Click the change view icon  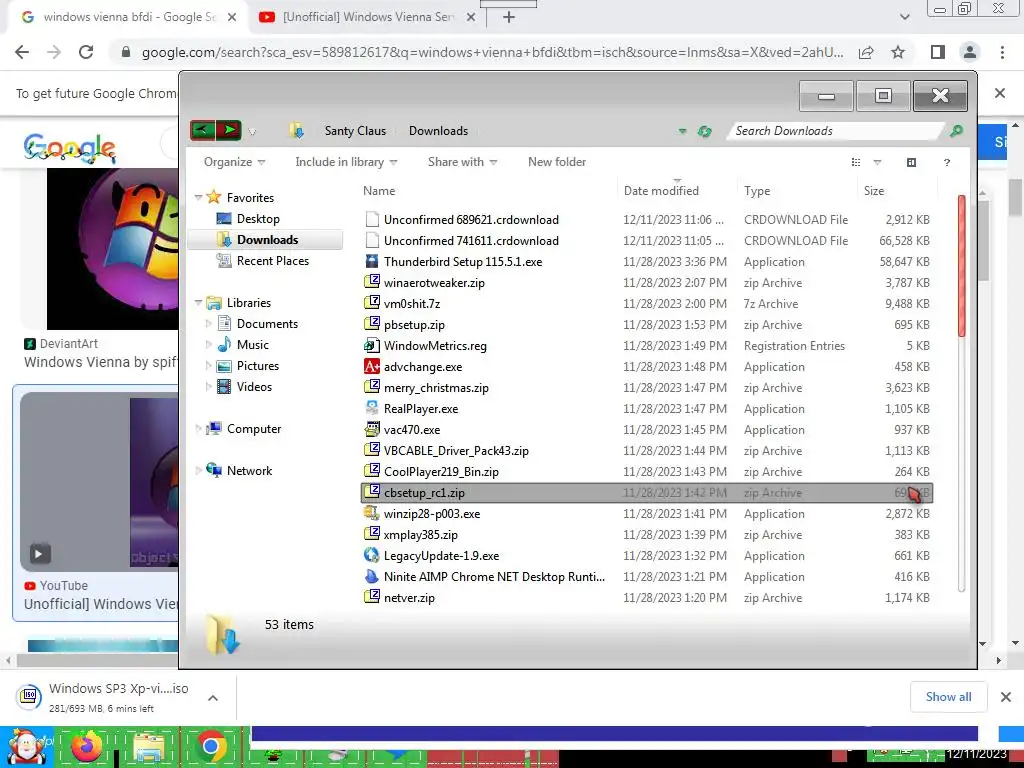coord(856,163)
